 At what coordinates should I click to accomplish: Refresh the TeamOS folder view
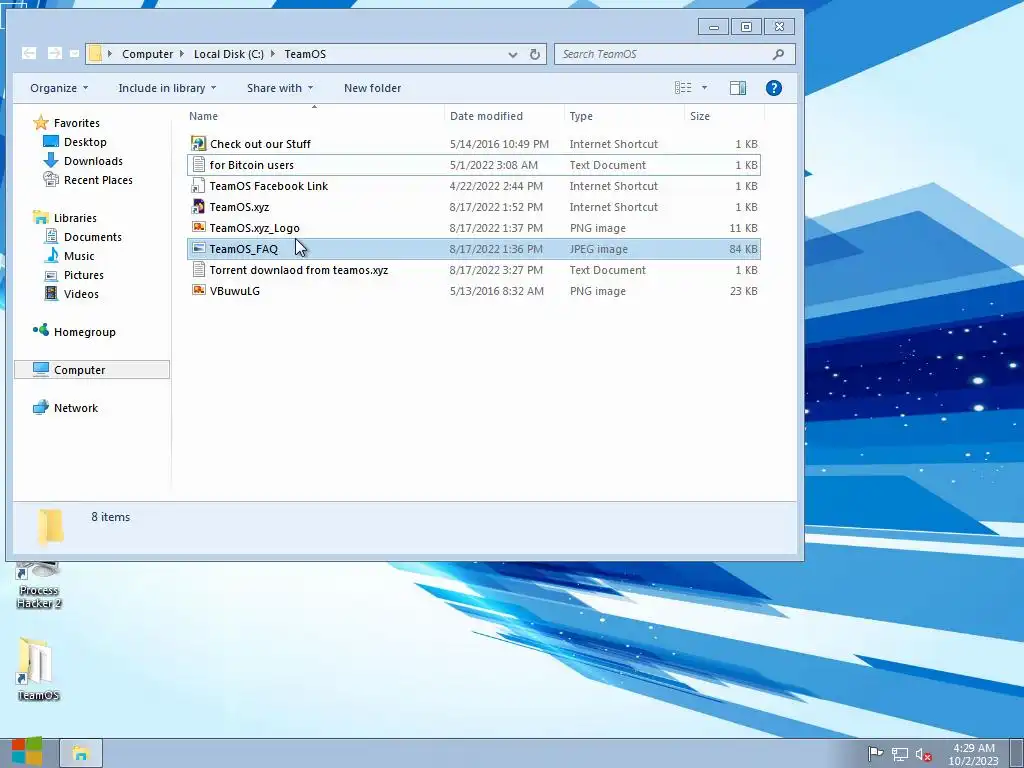(x=535, y=54)
